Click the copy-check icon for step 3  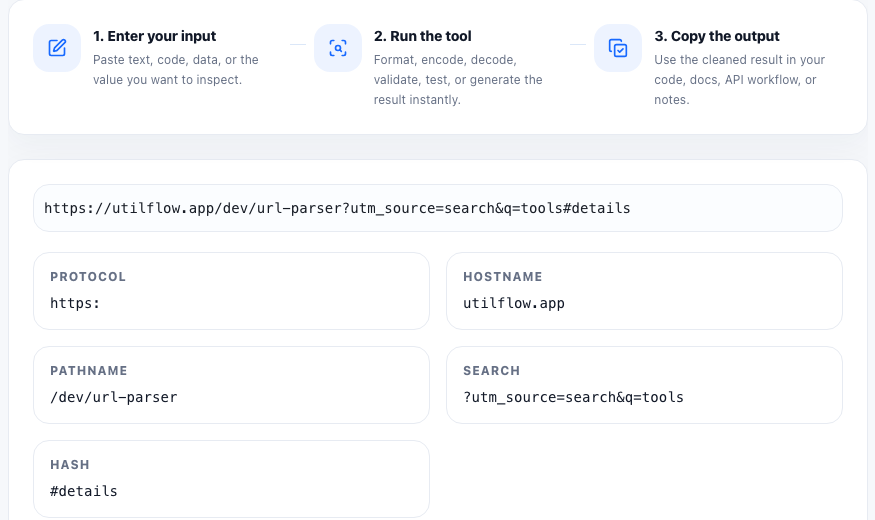coord(618,48)
